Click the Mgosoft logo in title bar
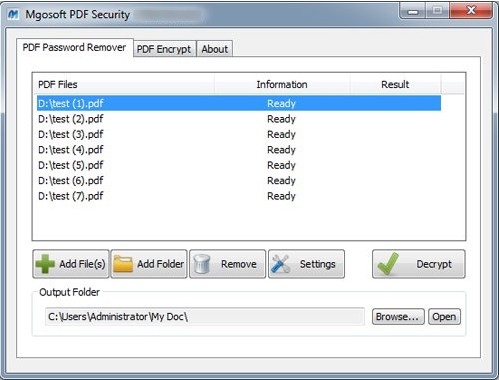 coord(13,14)
